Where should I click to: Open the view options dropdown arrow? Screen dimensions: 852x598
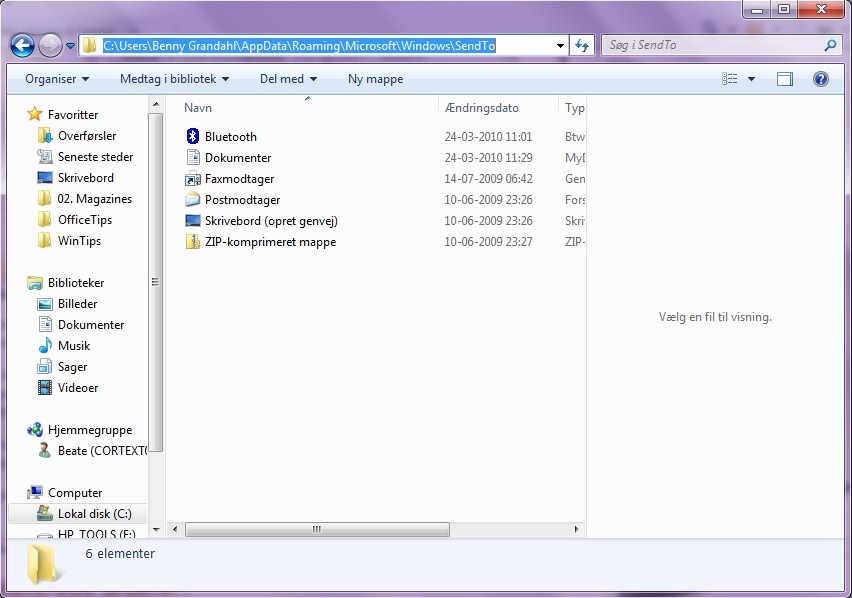coord(751,79)
